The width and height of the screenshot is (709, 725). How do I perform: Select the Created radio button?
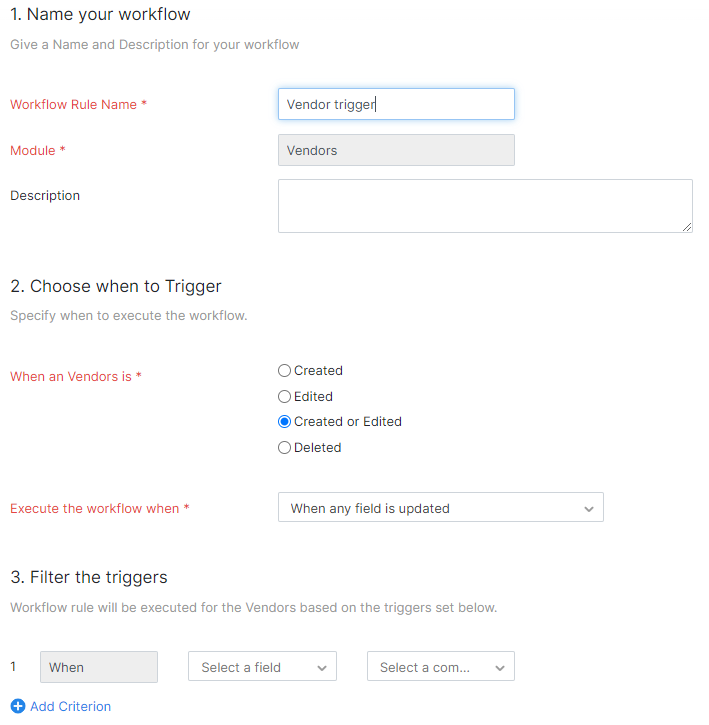coord(285,371)
